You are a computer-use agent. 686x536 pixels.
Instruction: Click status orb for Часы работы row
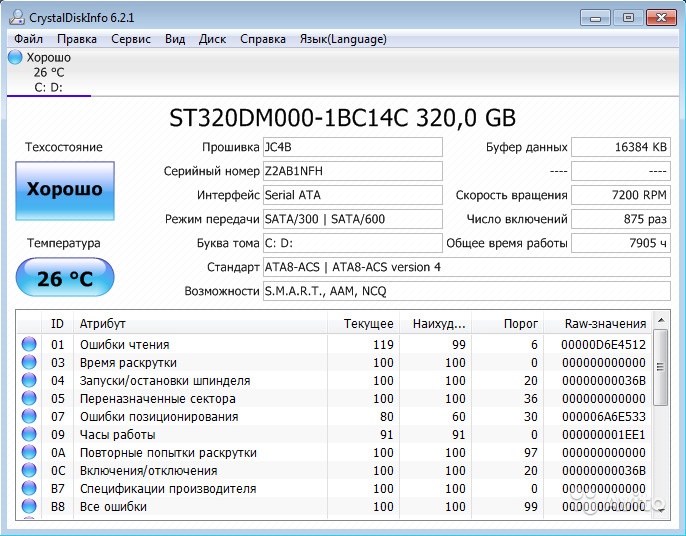pyautogui.click(x=29, y=434)
